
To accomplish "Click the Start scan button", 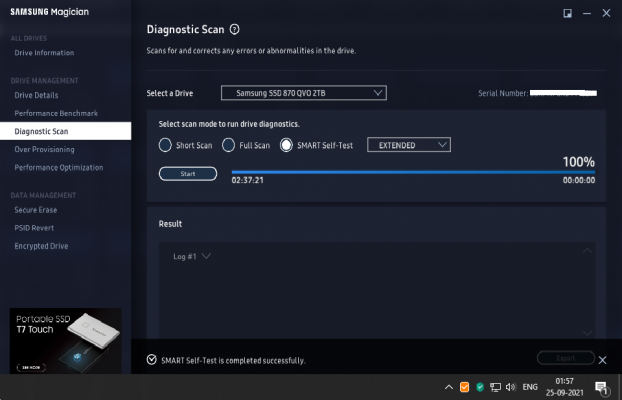I will 188,173.
